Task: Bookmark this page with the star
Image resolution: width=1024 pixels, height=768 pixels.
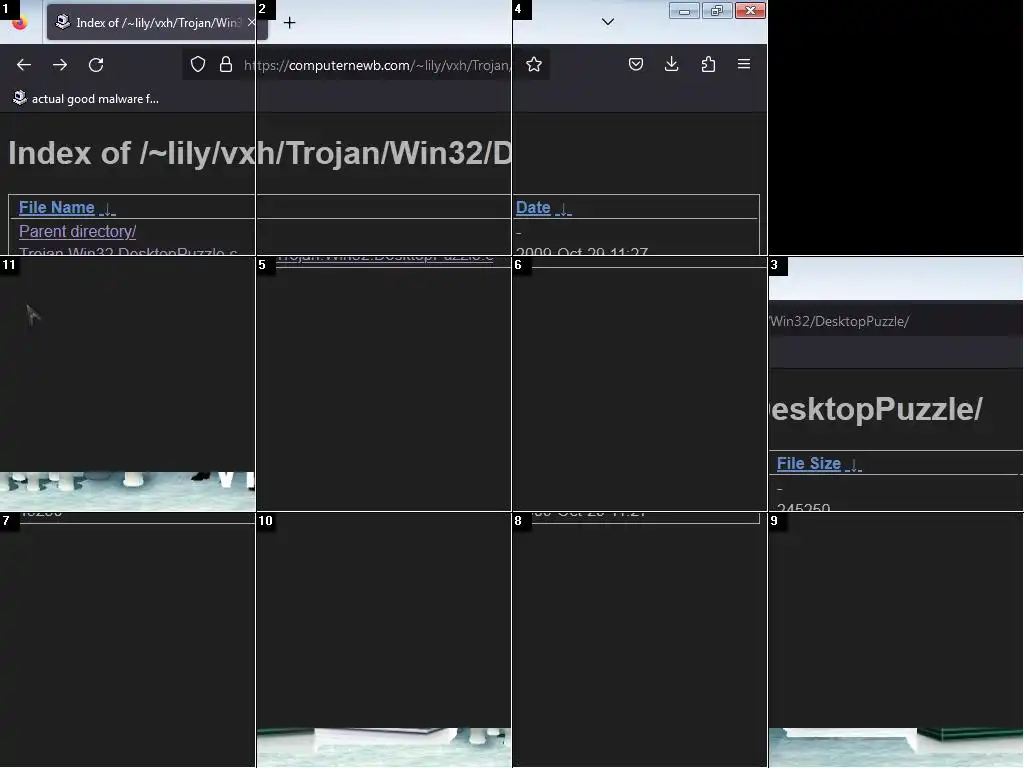Action: pos(534,64)
